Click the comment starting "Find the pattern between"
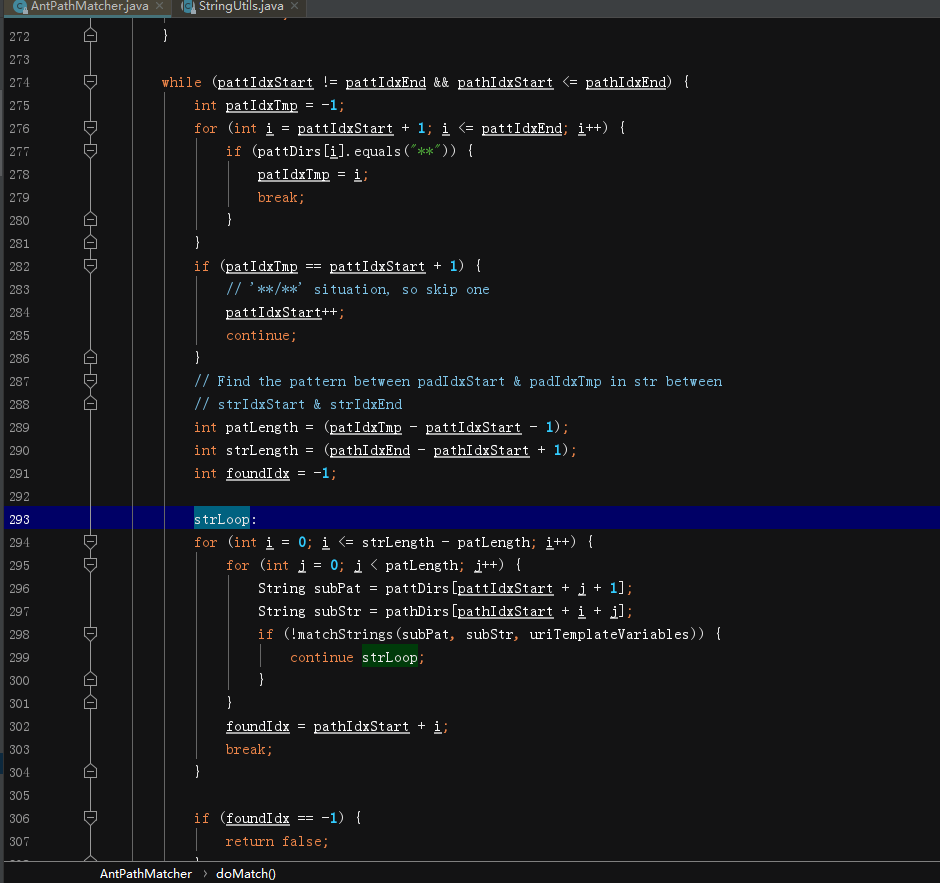 tap(458, 381)
